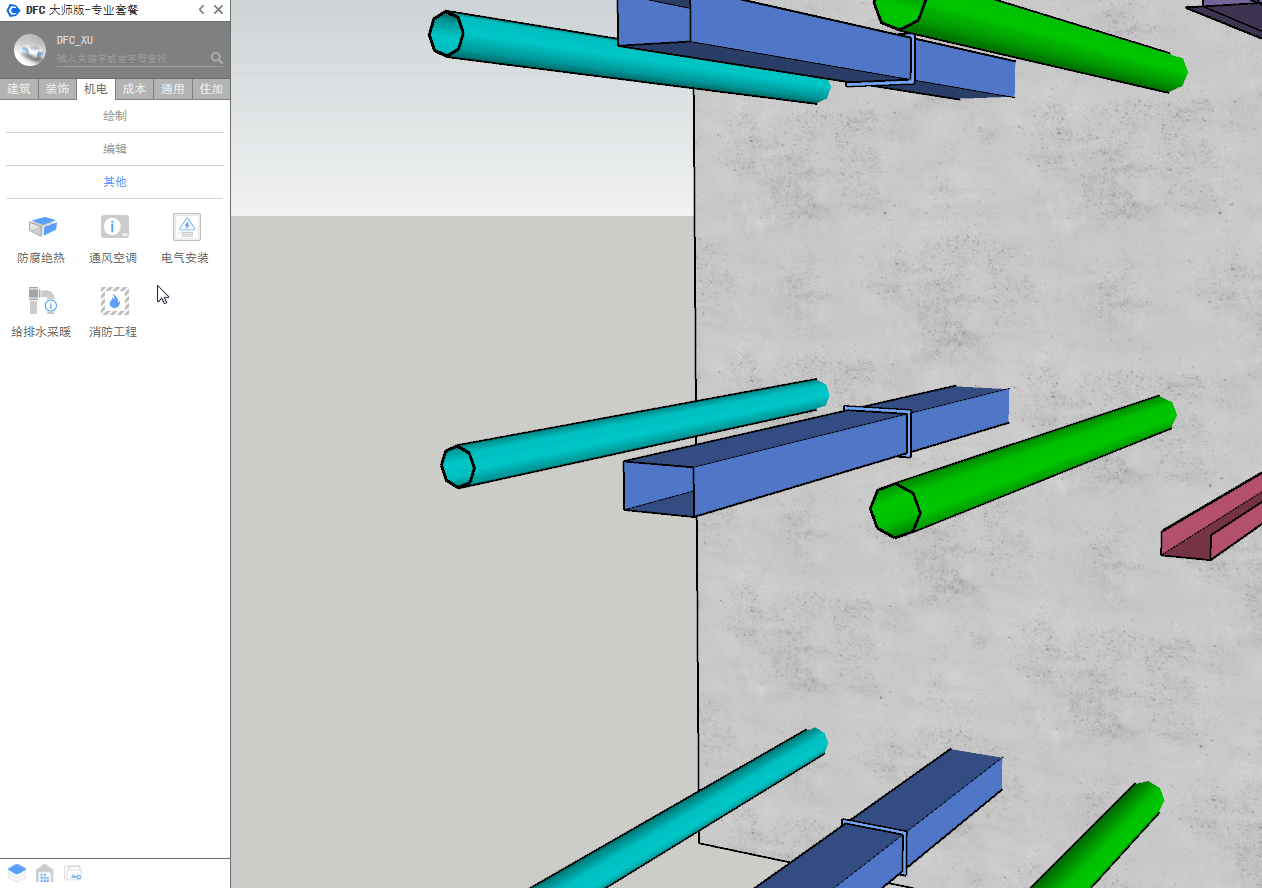This screenshot has width=1262, height=888.
Task: Click the folder icon in bottom bar
Action: click(73, 873)
